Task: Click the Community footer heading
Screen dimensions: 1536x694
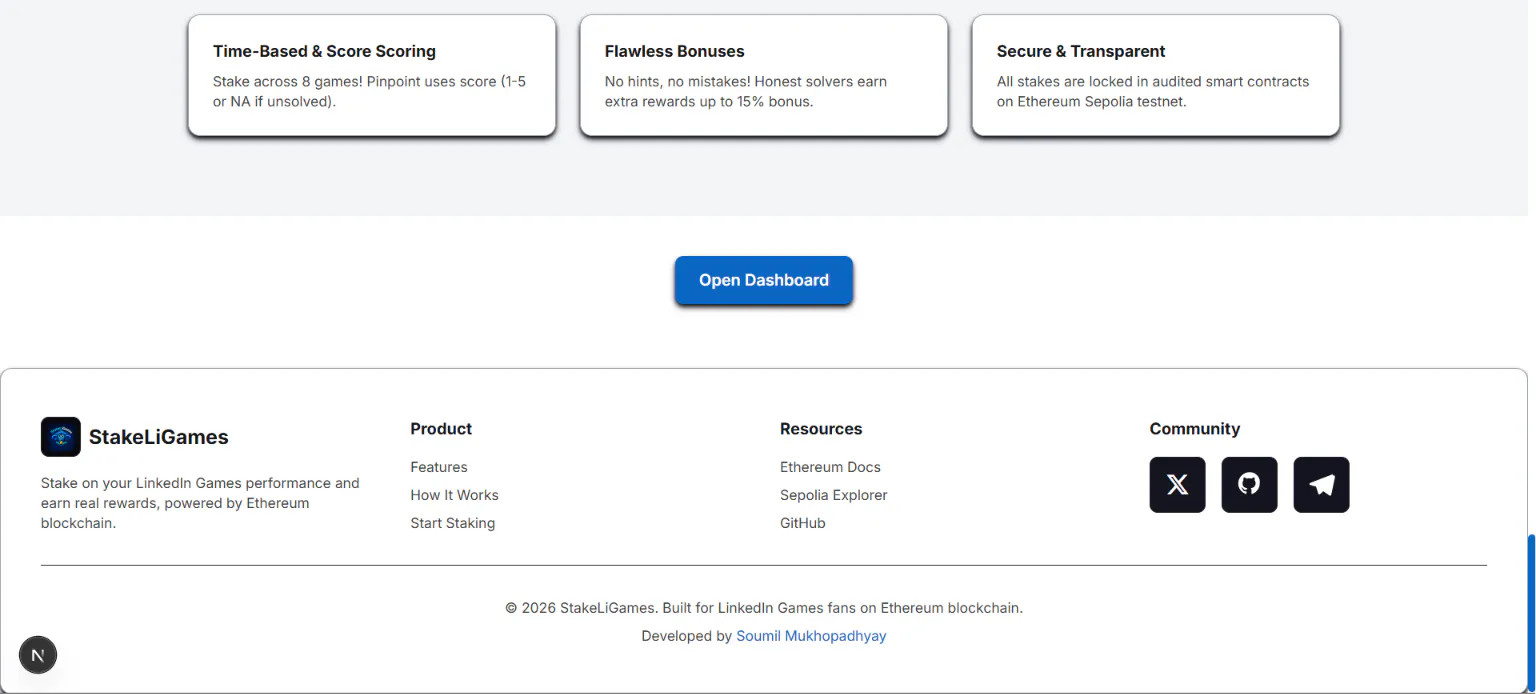Action: coord(1195,429)
